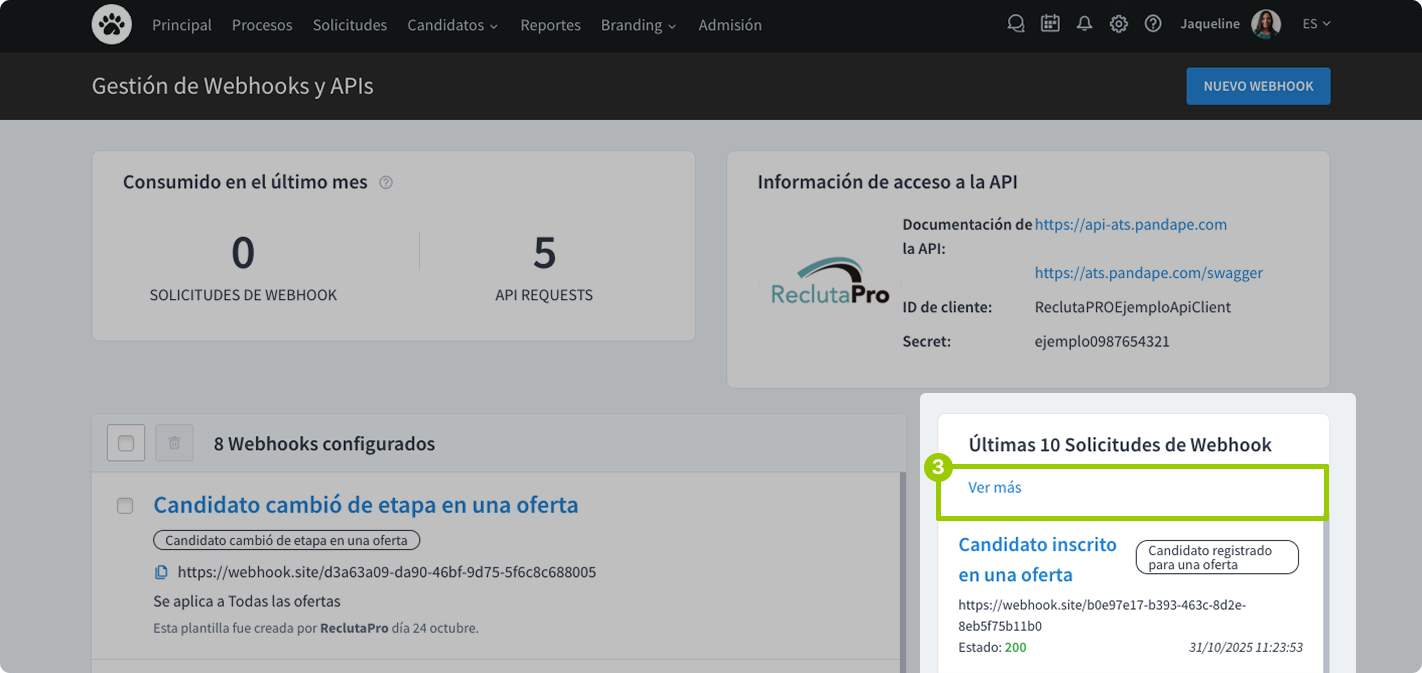Toggle the bulk-select checkbox in the list header
This screenshot has height=673, width=1422.
tap(125, 442)
